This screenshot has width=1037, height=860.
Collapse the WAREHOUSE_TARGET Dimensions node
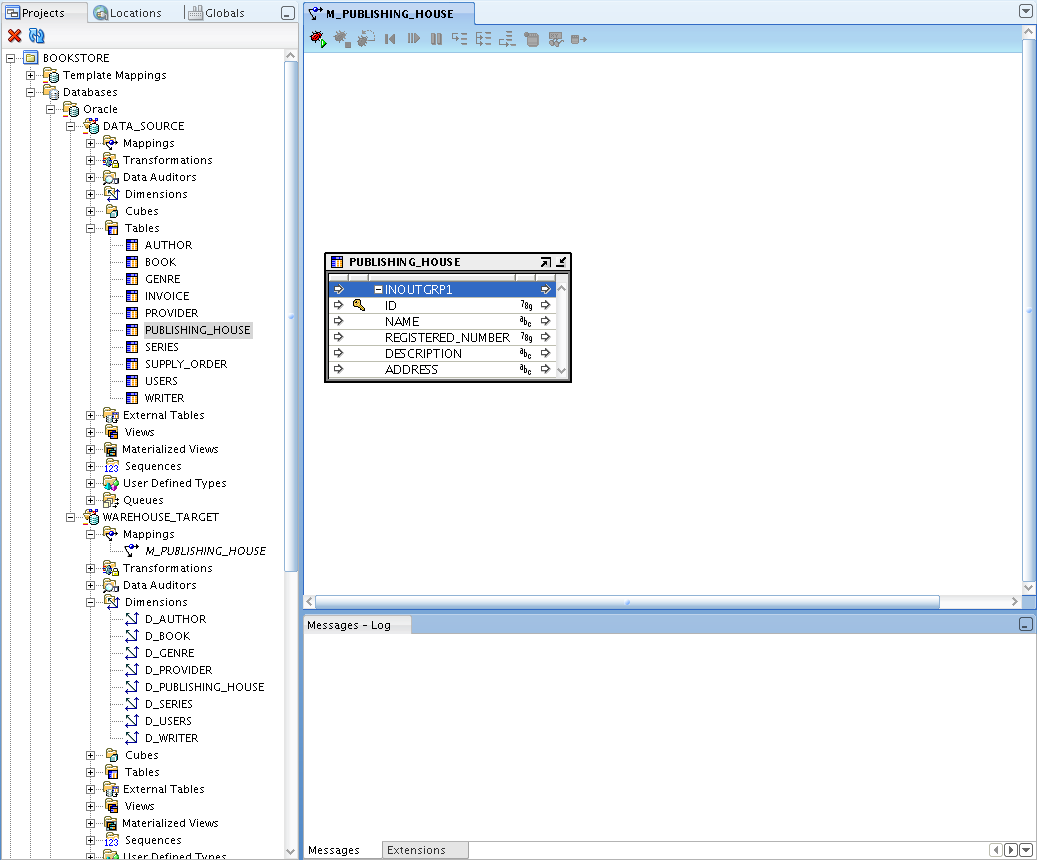click(90, 602)
